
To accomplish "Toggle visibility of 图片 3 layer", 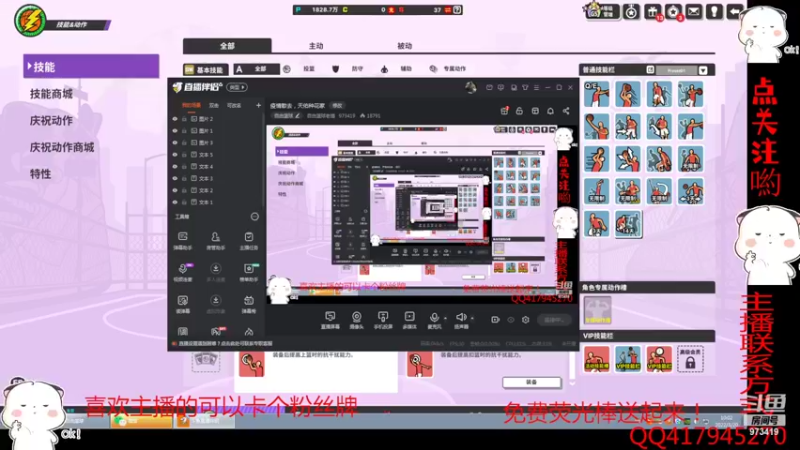I will [x=175, y=143].
